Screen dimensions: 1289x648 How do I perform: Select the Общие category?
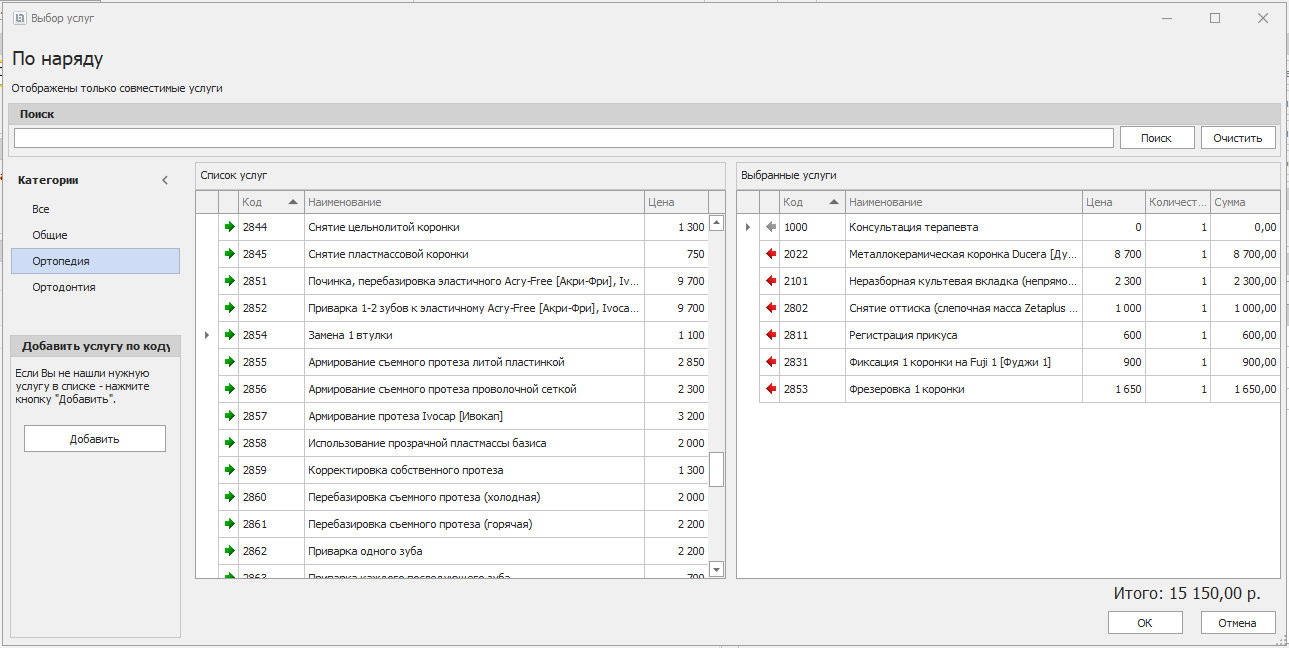(50, 235)
